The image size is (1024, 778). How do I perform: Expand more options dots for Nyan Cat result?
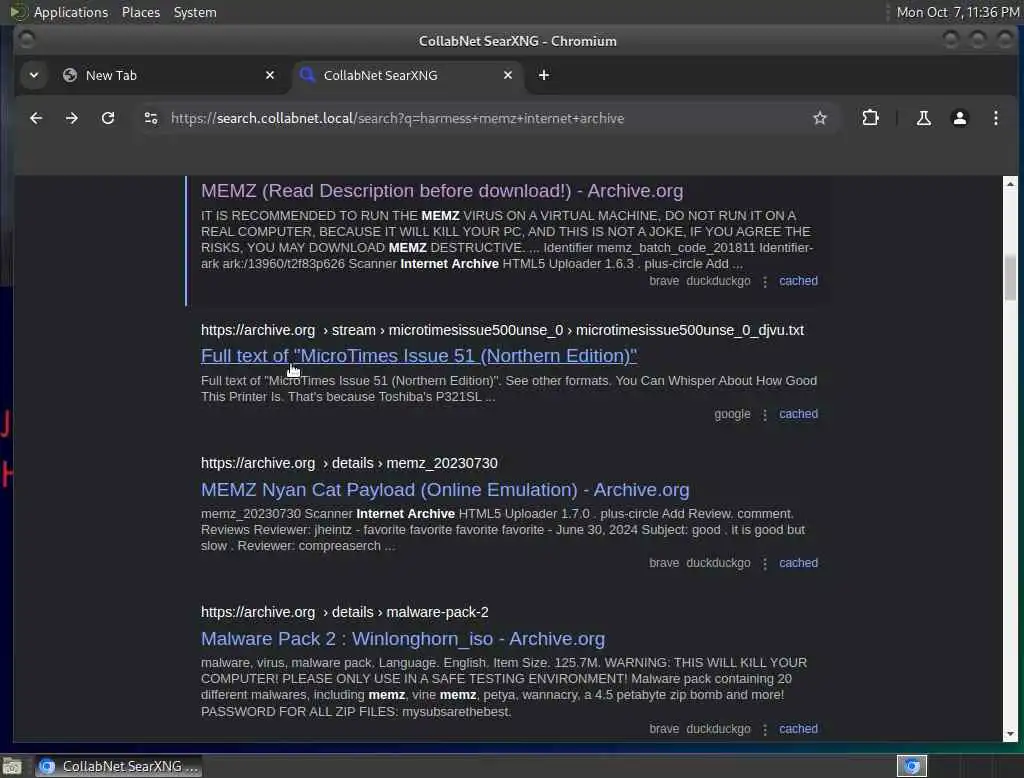click(x=765, y=564)
